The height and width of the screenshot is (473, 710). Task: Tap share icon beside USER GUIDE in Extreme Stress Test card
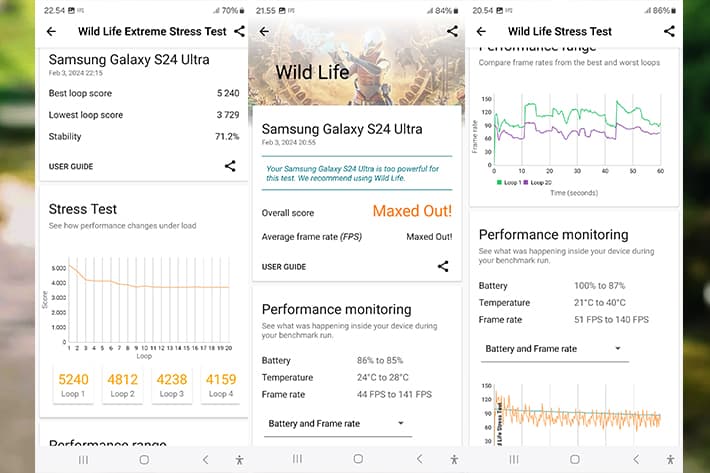coord(230,166)
